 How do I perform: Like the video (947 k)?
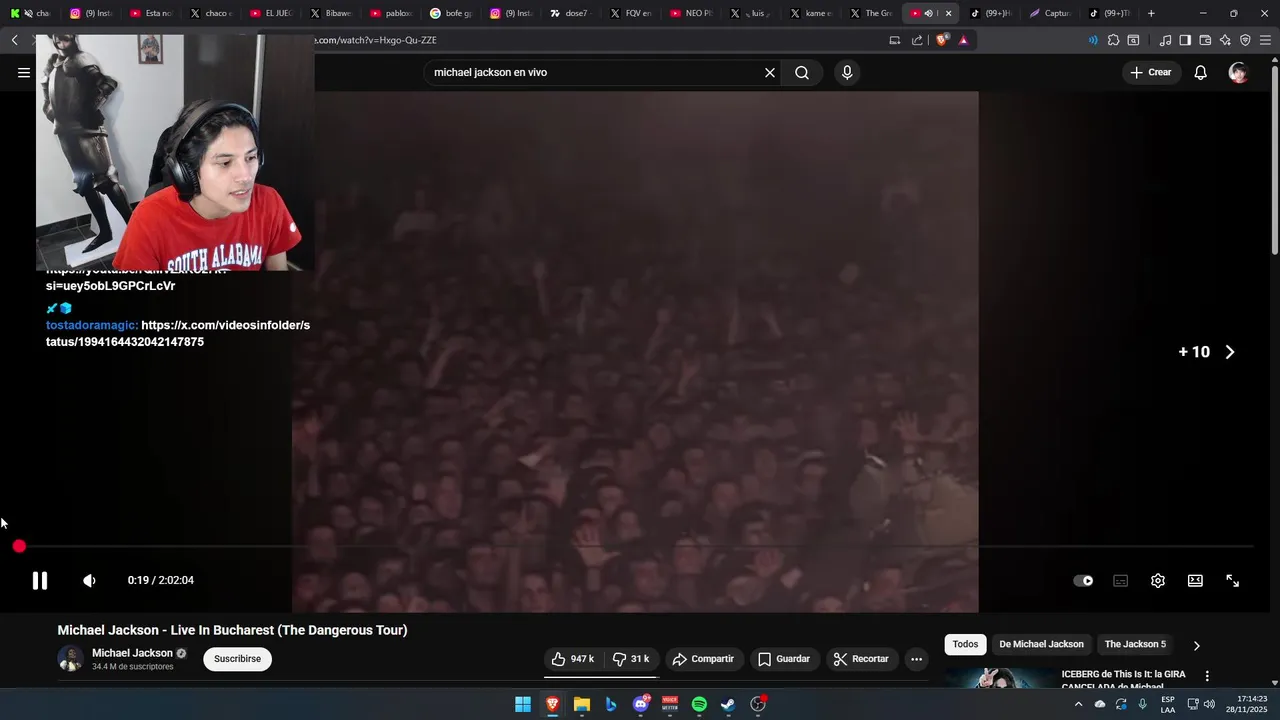[x=572, y=659]
